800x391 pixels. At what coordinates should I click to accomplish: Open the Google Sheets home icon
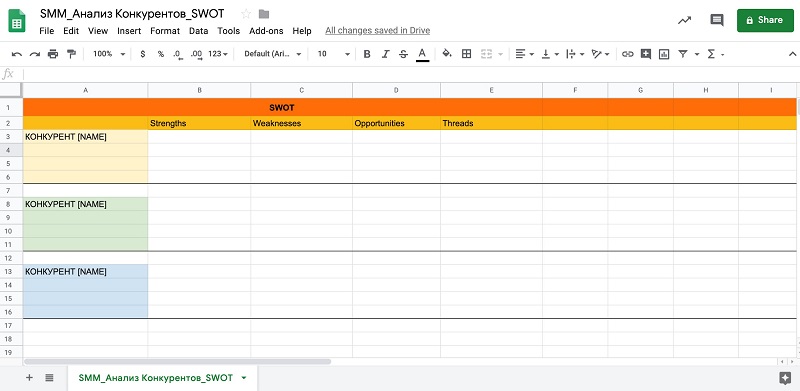17,21
